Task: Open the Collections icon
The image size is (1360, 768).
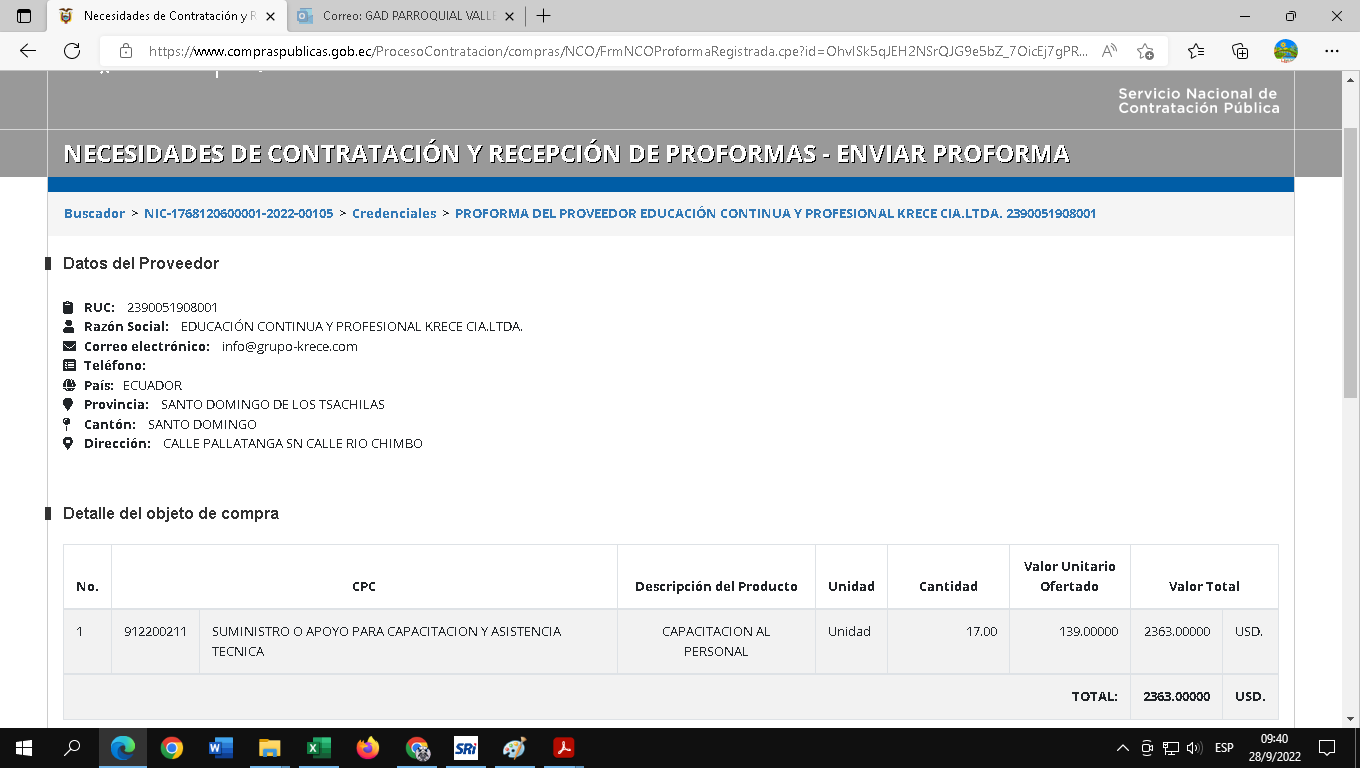Action: 1240,51
